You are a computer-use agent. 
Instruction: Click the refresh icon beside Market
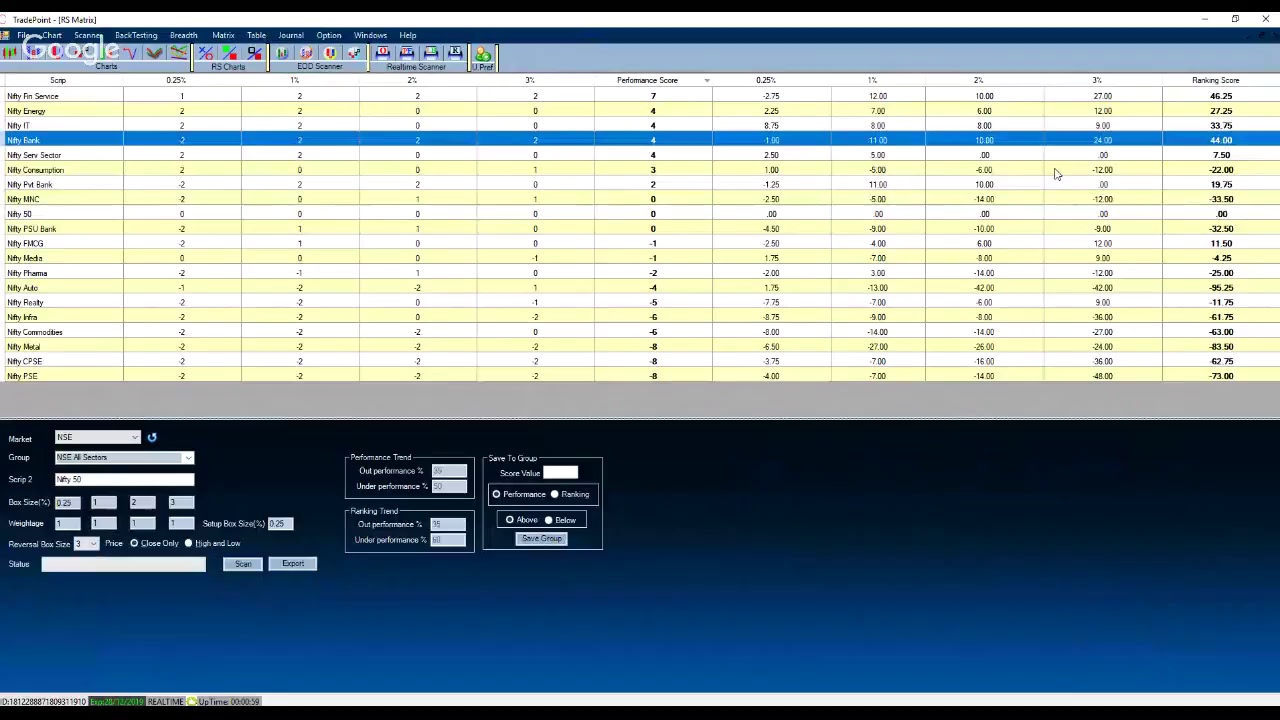[152, 437]
